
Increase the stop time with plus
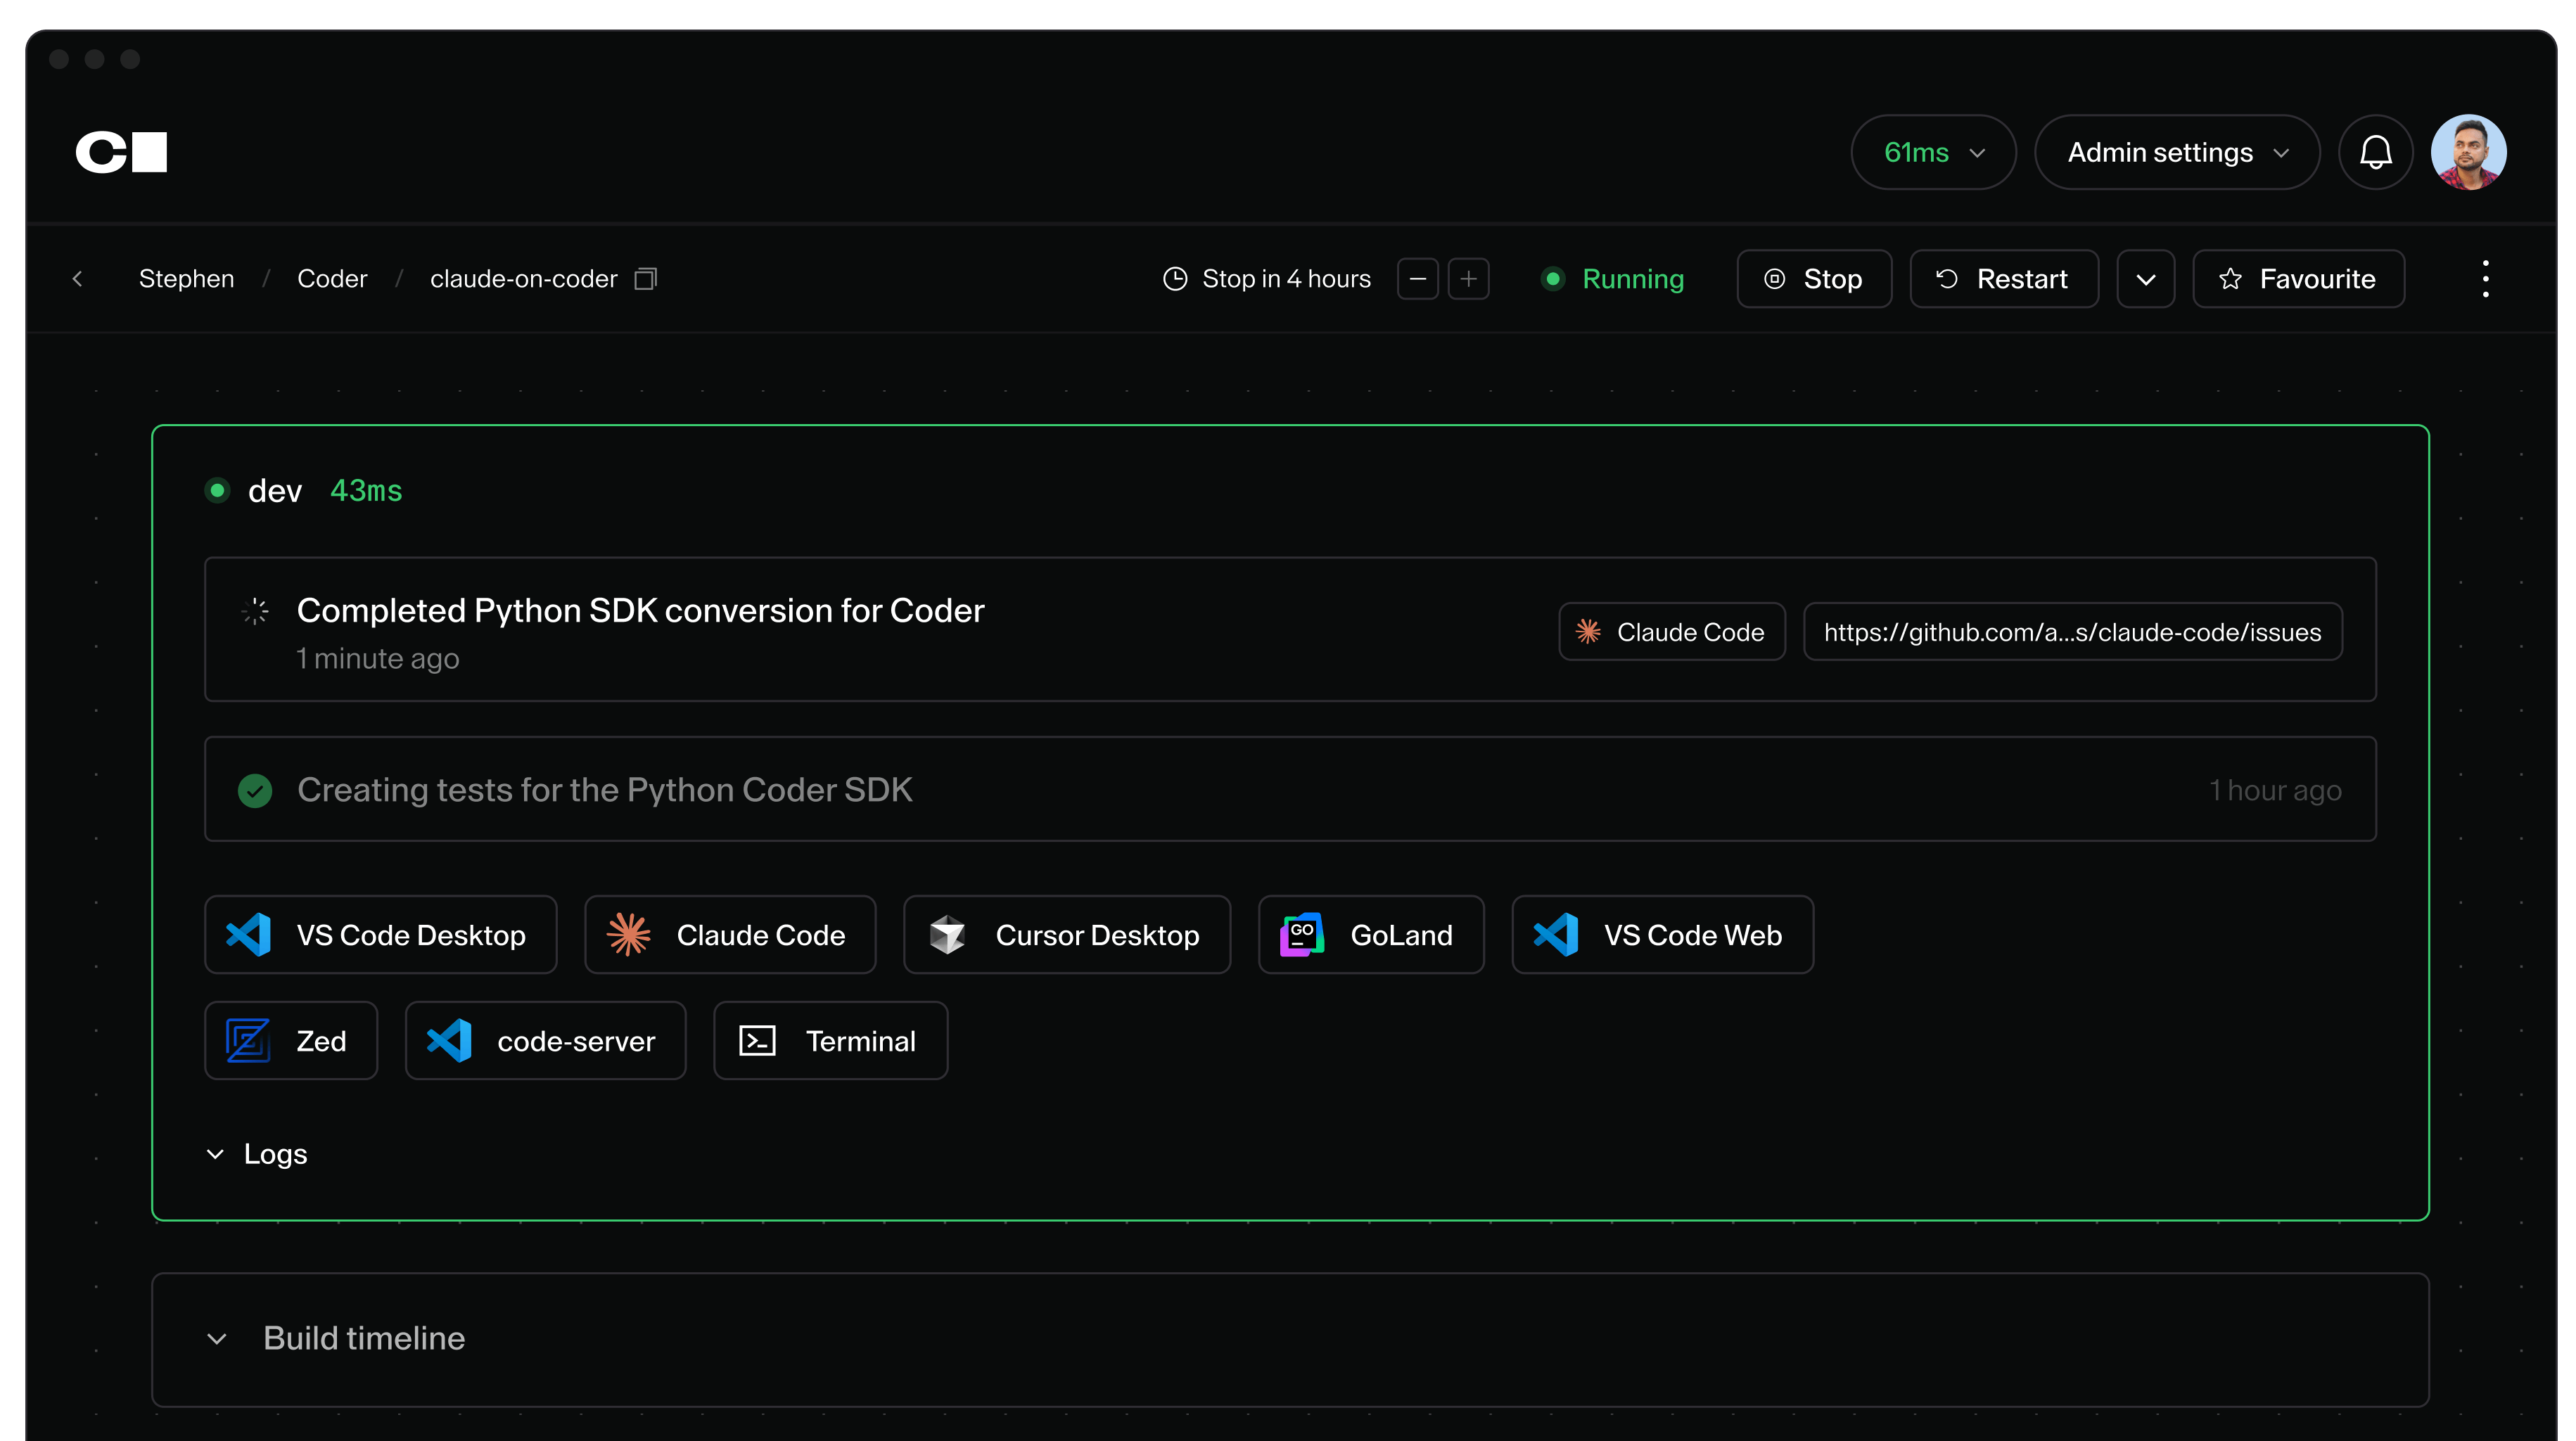click(1468, 279)
